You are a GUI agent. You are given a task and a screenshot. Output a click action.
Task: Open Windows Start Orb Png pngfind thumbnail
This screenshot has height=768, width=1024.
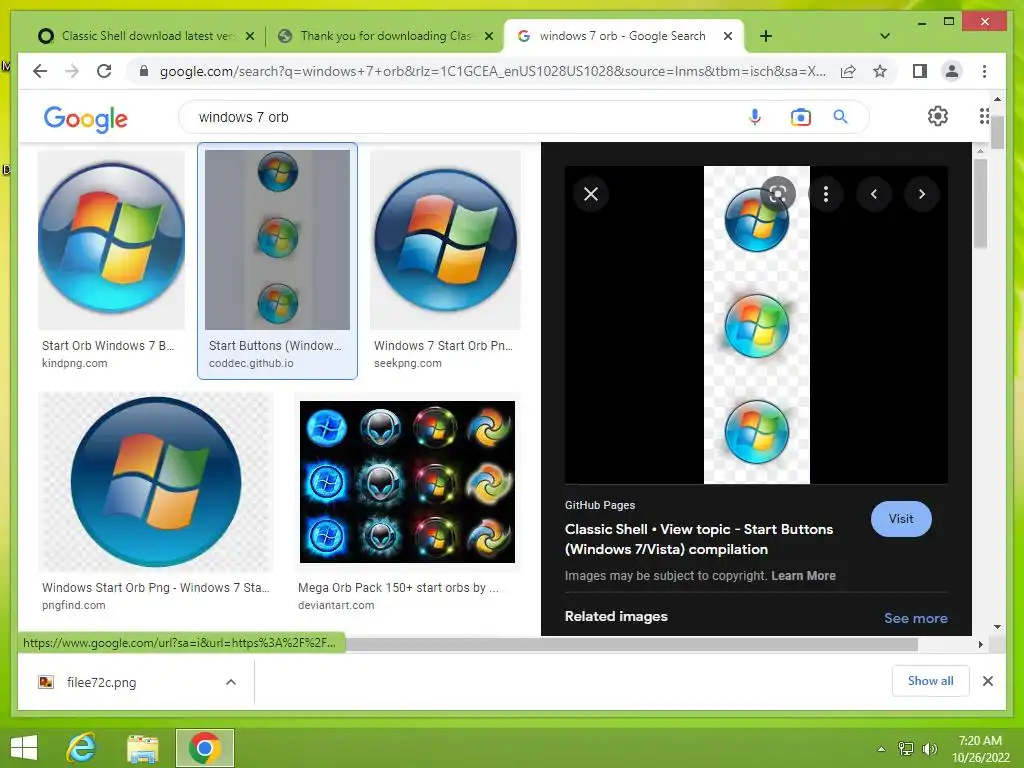click(x=156, y=482)
